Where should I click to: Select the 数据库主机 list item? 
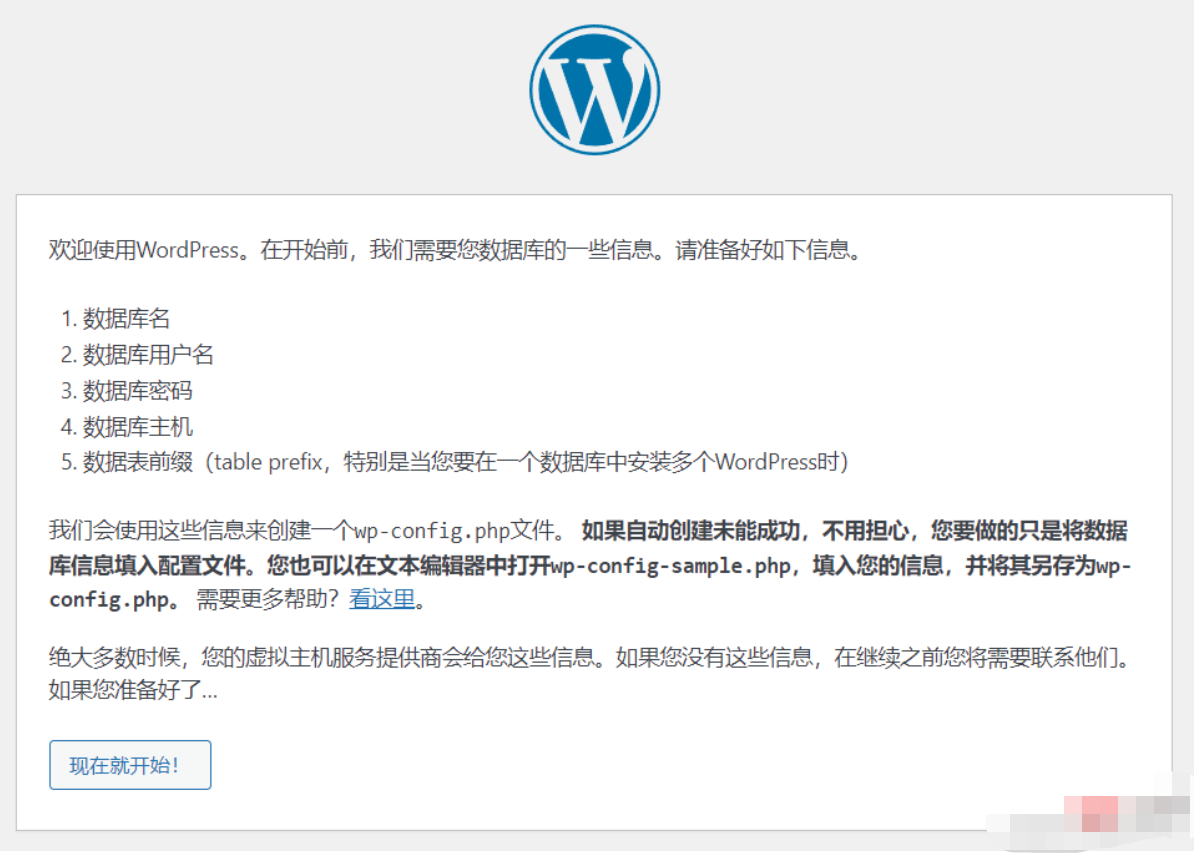pyautogui.click(x=137, y=427)
